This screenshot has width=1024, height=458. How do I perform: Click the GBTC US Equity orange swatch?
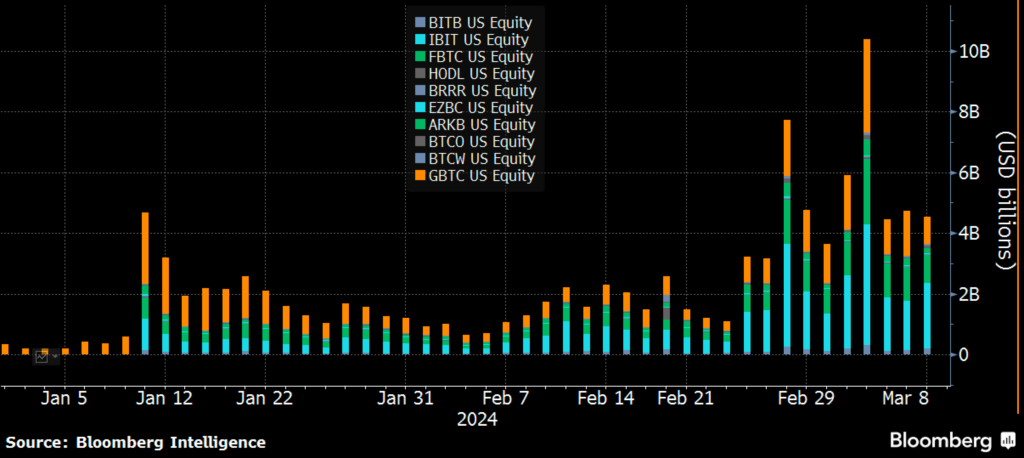point(419,176)
